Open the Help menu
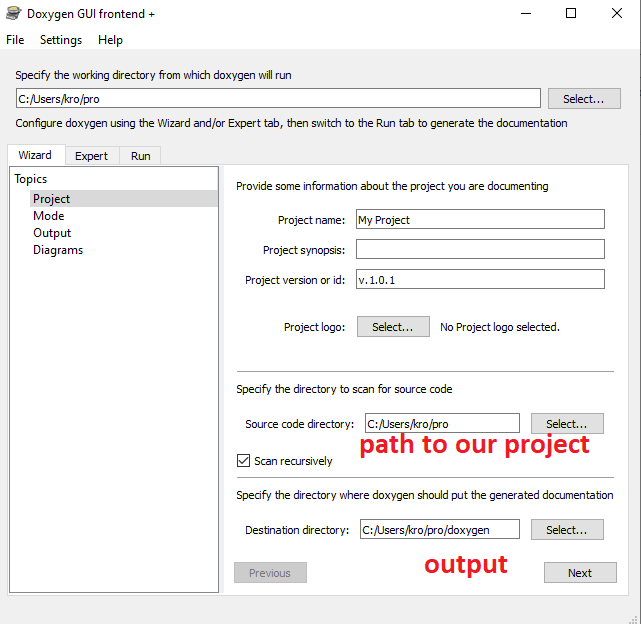Screen dimensions: 641x624 pyautogui.click(x=110, y=40)
